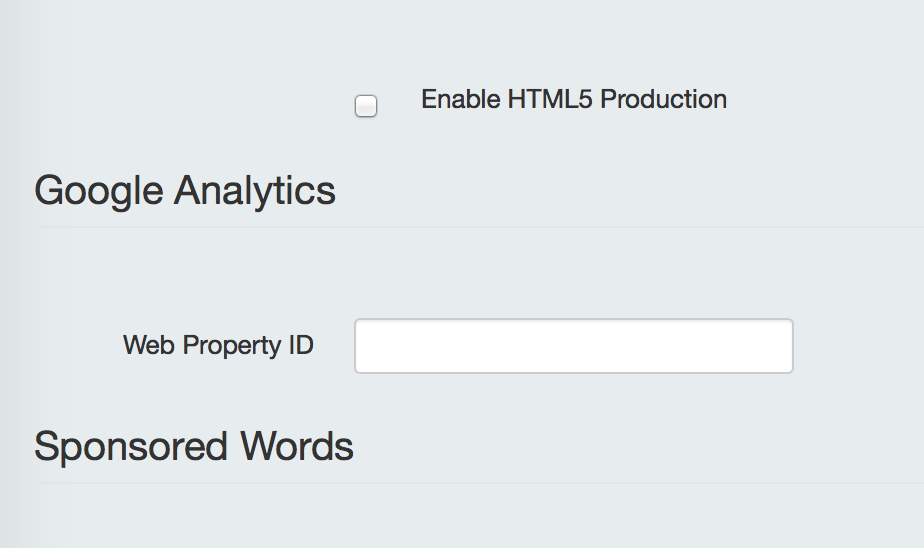Image resolution: width=924 pixels, height=548 pixels.
Task: Place cursor at left edge of Property ID input
Action: click(361, 346)
